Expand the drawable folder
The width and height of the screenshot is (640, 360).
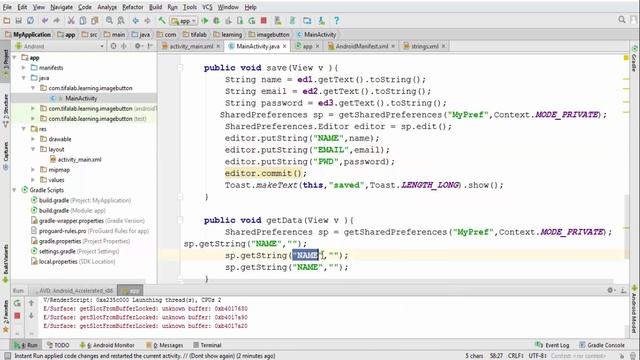(33, 139)
